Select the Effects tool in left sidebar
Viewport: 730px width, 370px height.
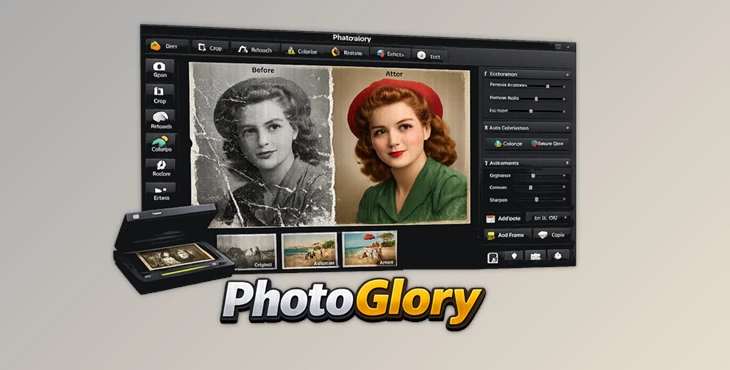click(x=161, y=192)
